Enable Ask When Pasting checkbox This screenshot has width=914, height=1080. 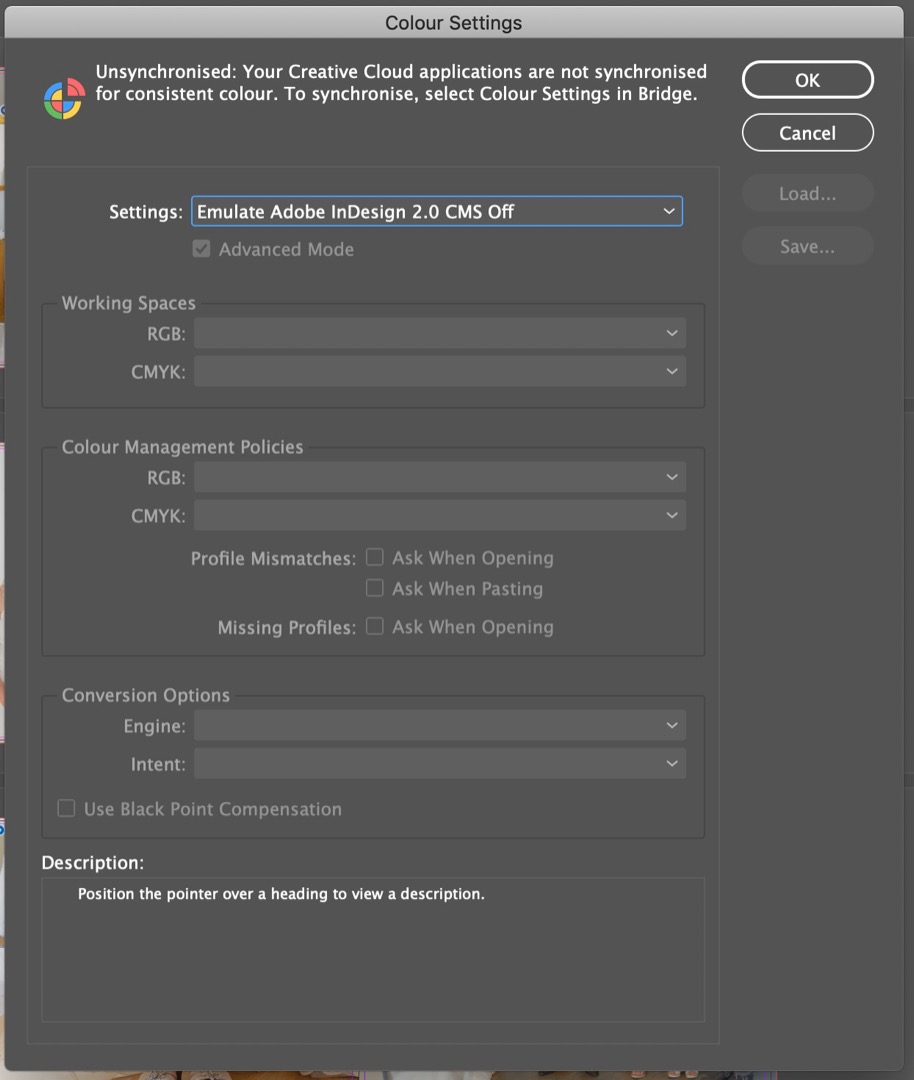[x=375, y=588]
